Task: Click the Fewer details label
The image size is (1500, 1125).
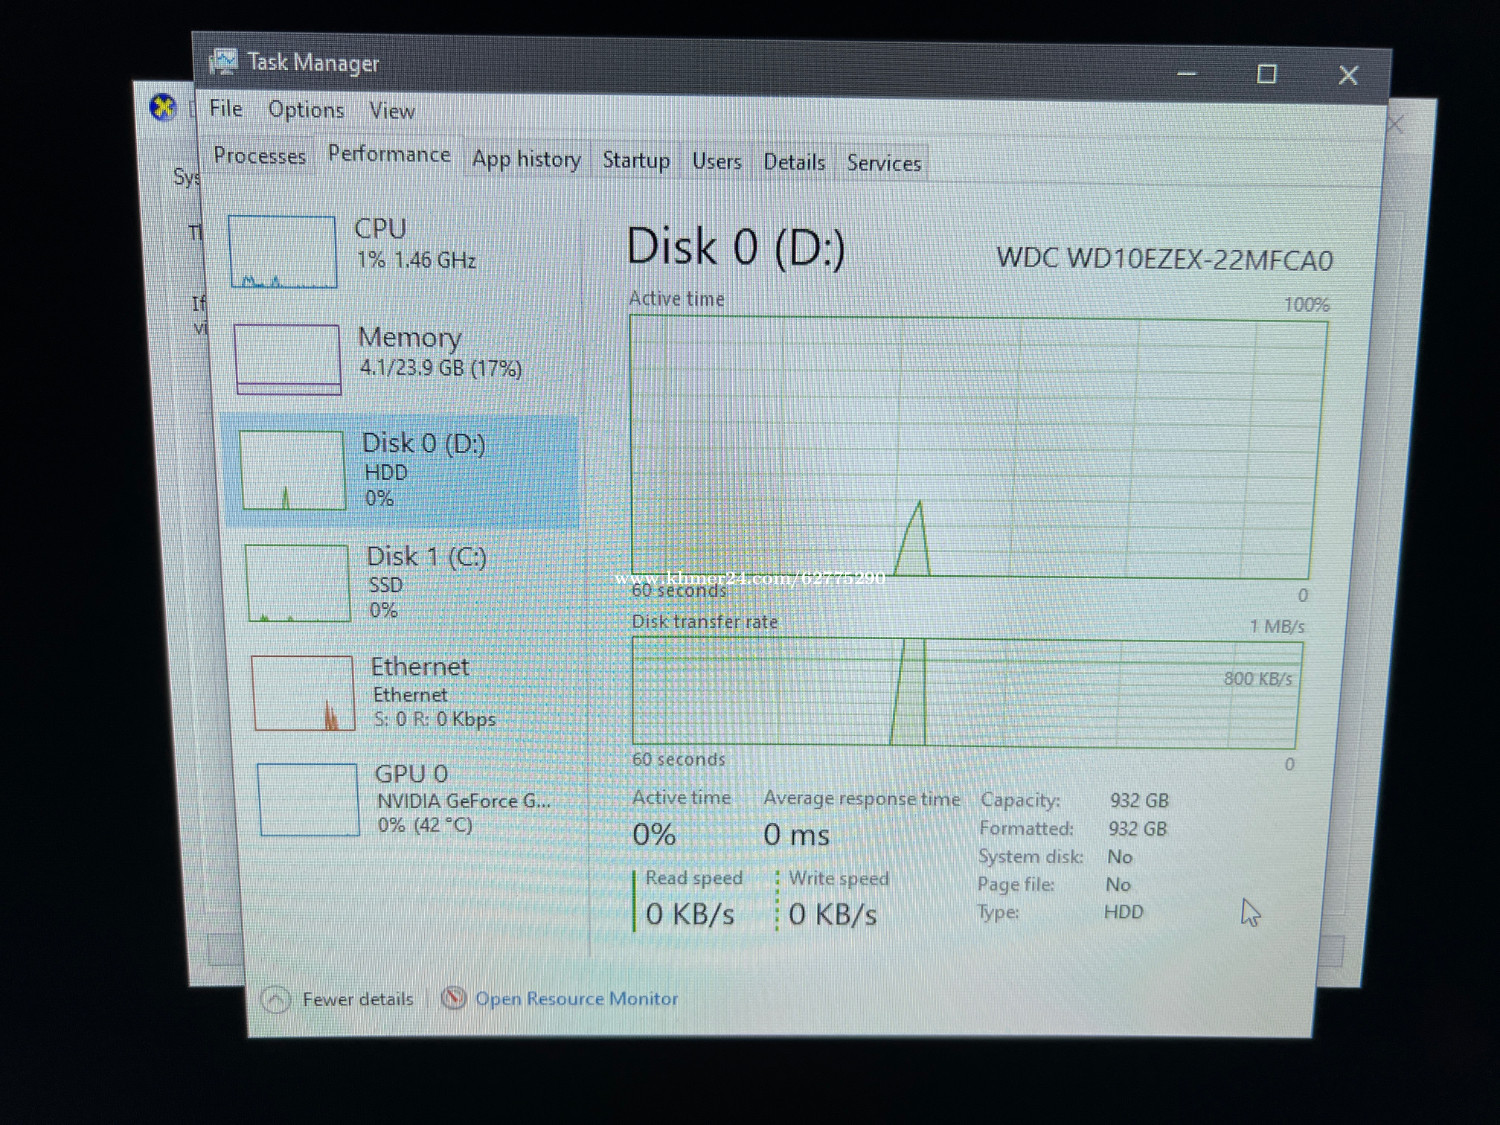Action: [358, 999]
